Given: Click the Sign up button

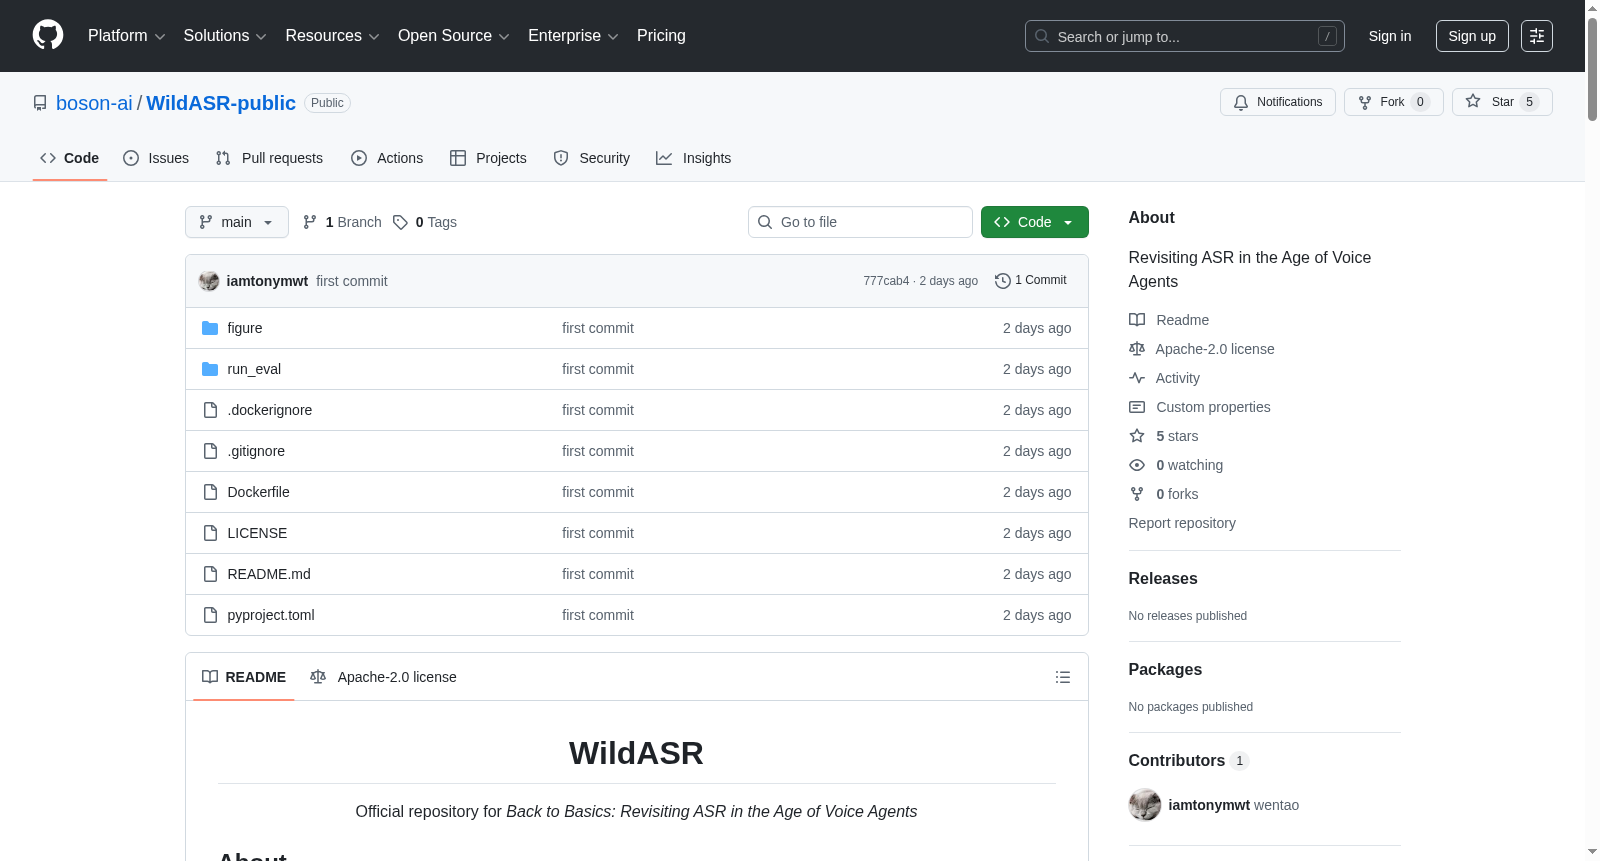Looking at the screenshot, I should click(x=1472, y=36).
